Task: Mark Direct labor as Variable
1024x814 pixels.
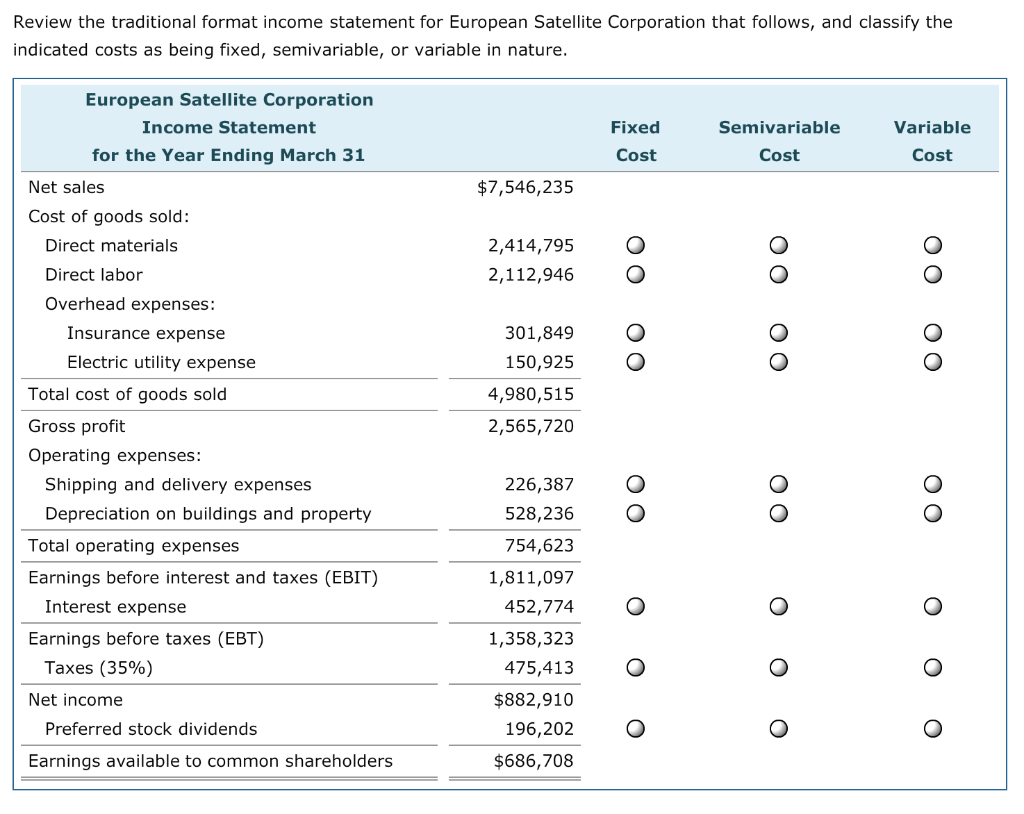Action: (932, 275)
